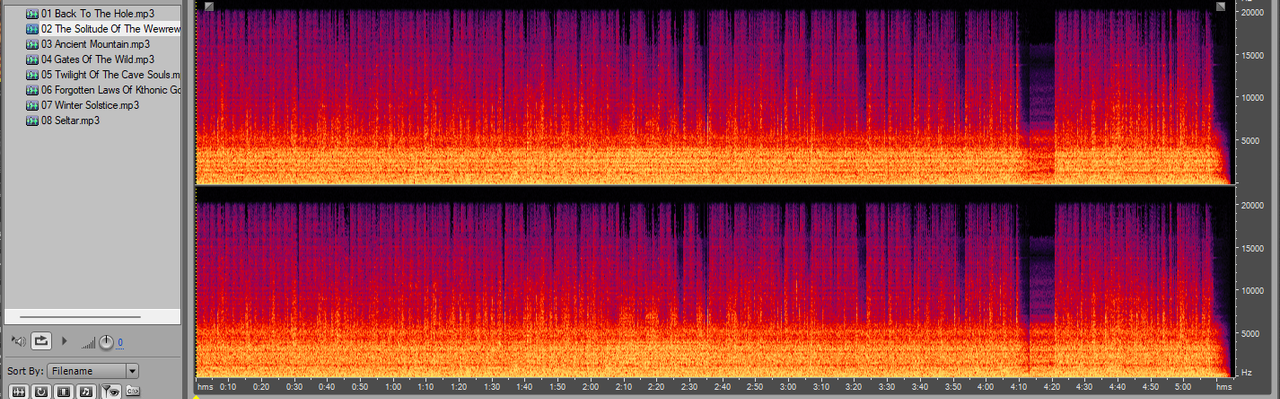Click the yellow playhead marker at timeline start
The height and width of the screenshot is (399, 1280).
(x=196, y=396)
